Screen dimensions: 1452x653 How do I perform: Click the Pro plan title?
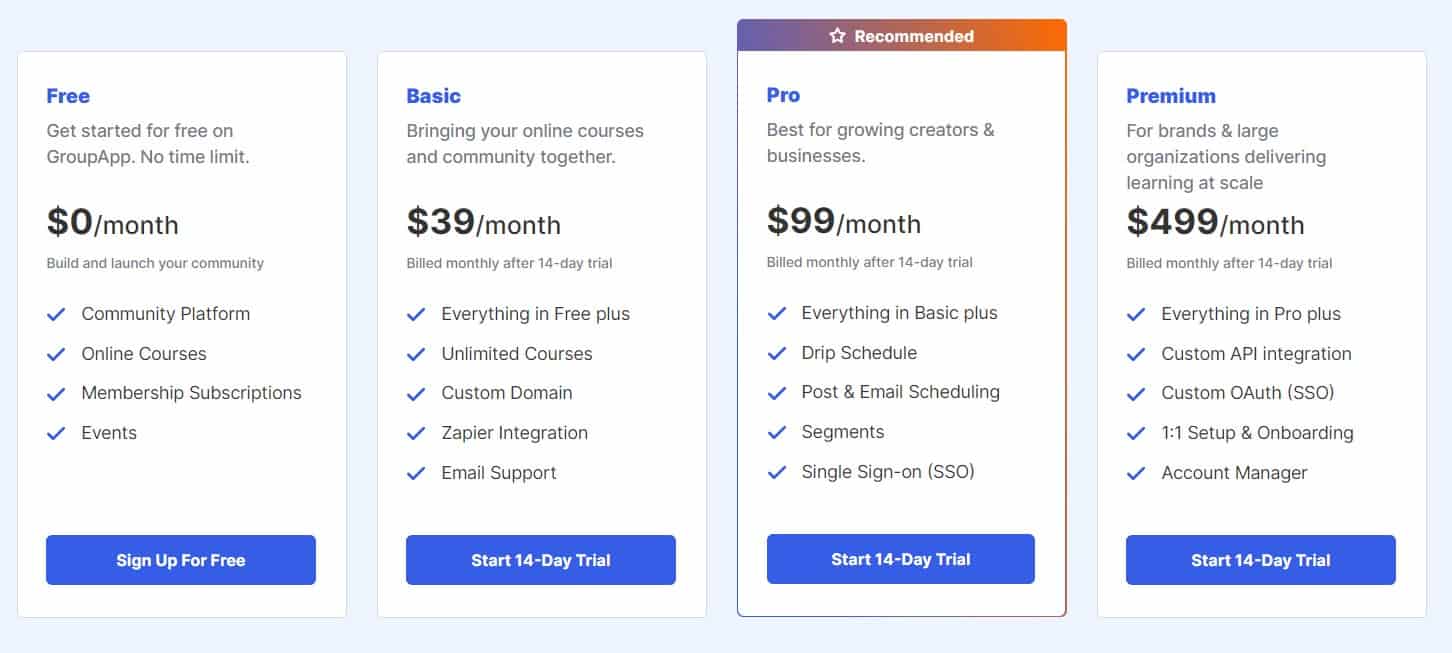(x=783, y=95)
